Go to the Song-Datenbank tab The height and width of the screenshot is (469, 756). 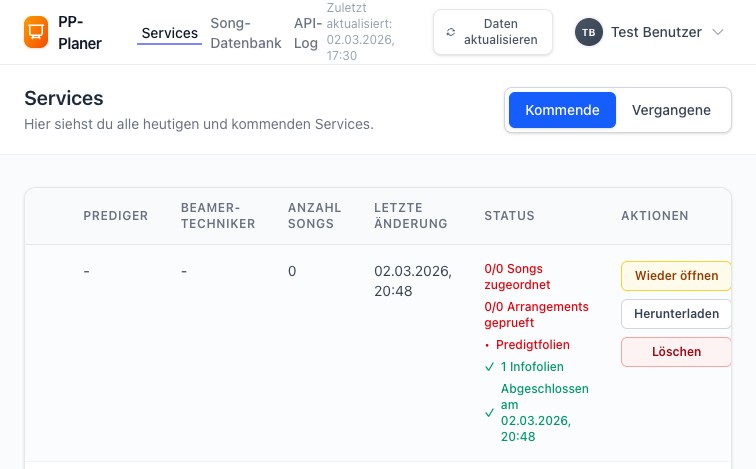246,33
